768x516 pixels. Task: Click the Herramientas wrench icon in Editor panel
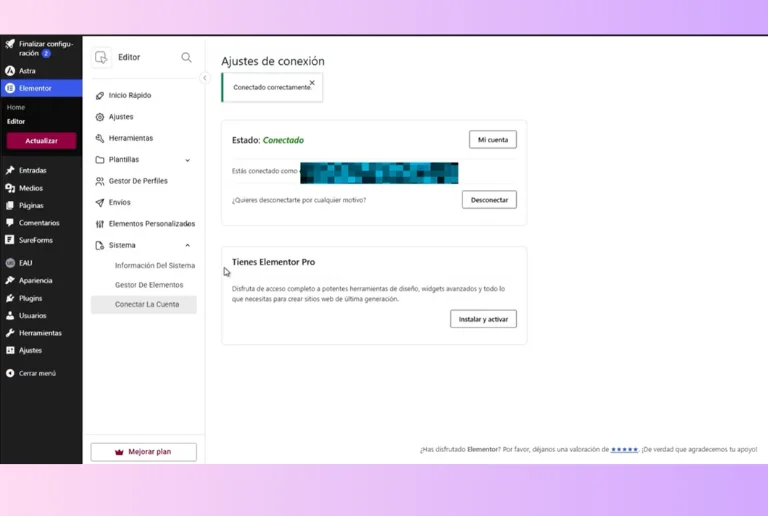click(100, 138)
